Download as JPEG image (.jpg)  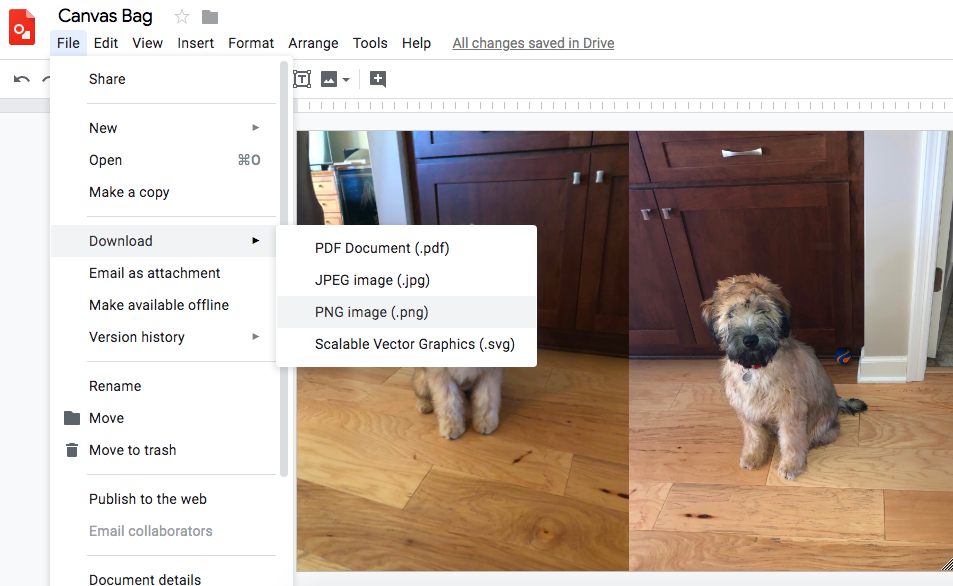372,280
